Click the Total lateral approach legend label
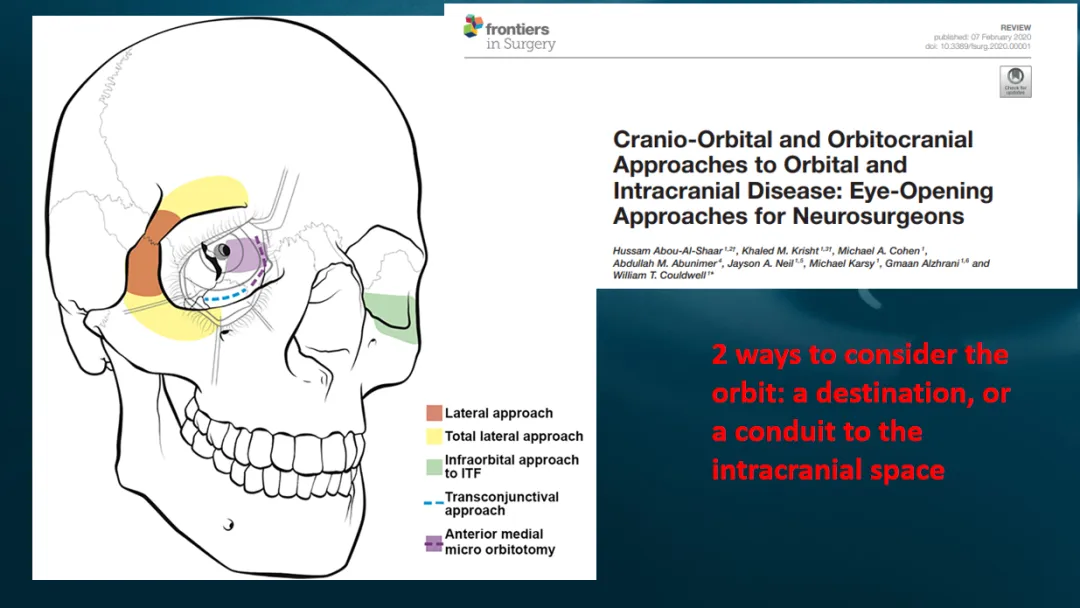1080x608 pixels. click(x=514, y=436)
